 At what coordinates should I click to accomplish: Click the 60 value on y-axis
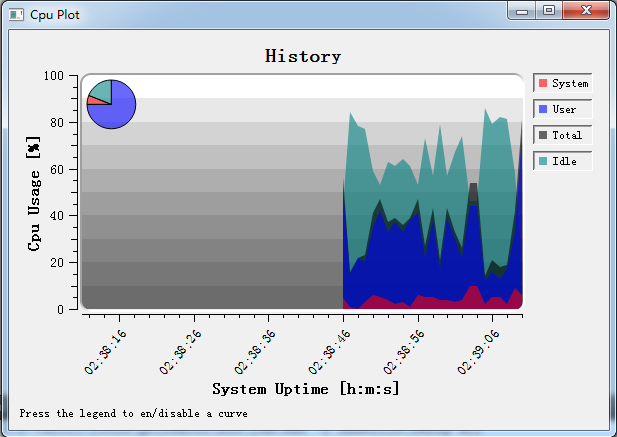coord(57,170)
